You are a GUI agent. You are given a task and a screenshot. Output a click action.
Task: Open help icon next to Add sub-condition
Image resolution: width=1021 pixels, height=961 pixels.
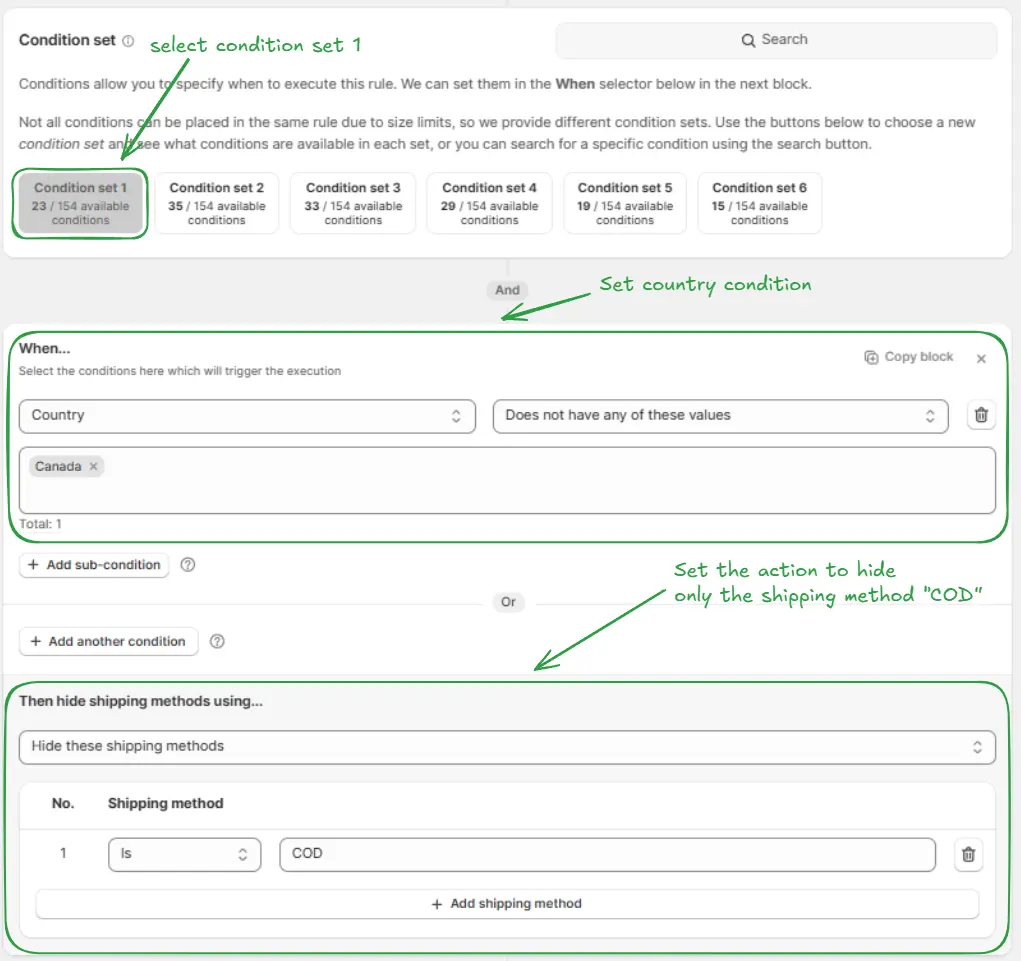click(x=188, y=565)
